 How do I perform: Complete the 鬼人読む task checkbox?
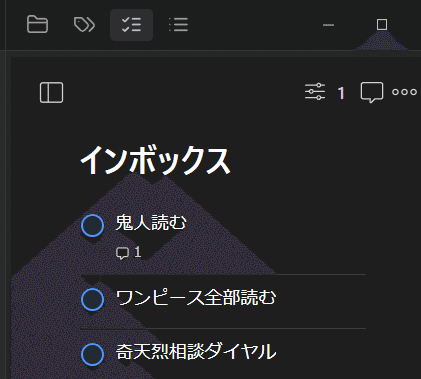coord(93,226)
